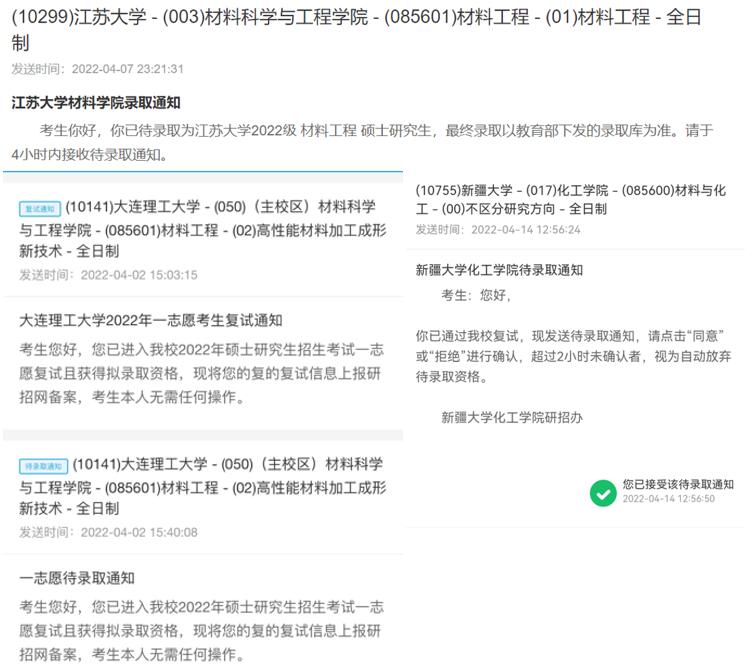
Task: Click the send time 2022-04-02 15:40:08
Action: tap(108, 532)
